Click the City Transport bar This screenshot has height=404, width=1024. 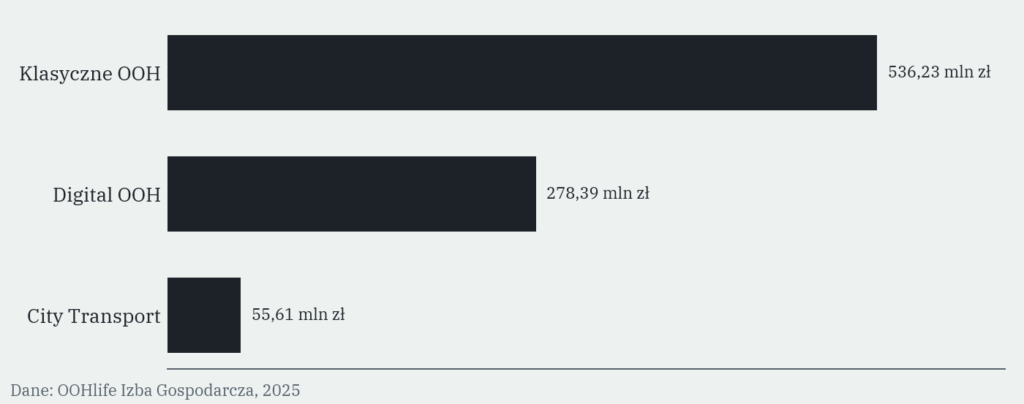click(x=204, y=315)
